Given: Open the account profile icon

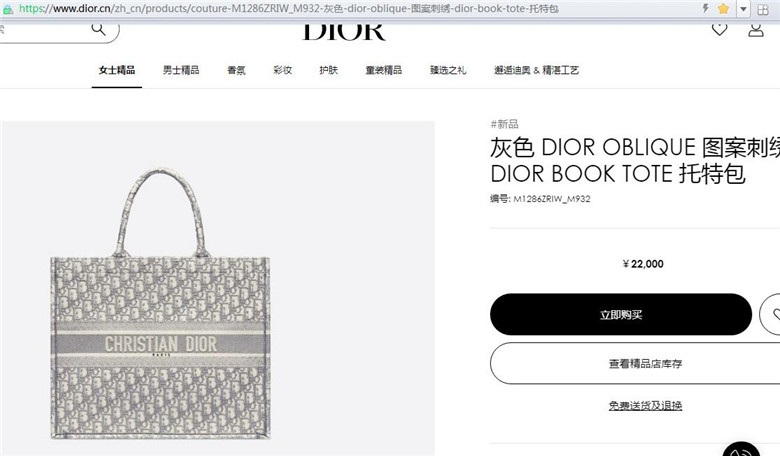Looking at the screenshot, I should coord(756,30).
